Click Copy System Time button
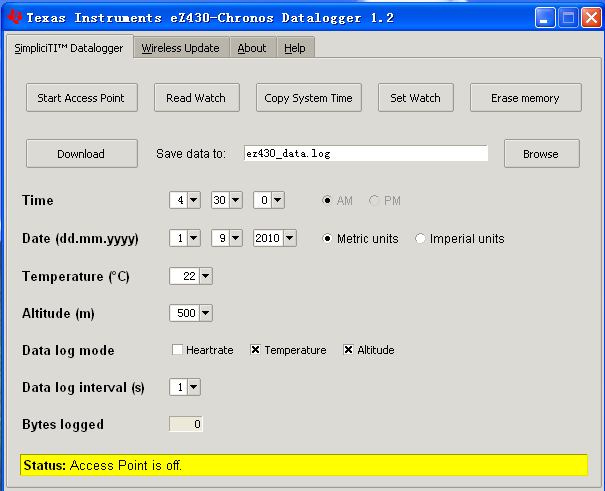Image resolution: width=605 pixels, height=491 pixels. pyautogui.click(x=308, y=98)
